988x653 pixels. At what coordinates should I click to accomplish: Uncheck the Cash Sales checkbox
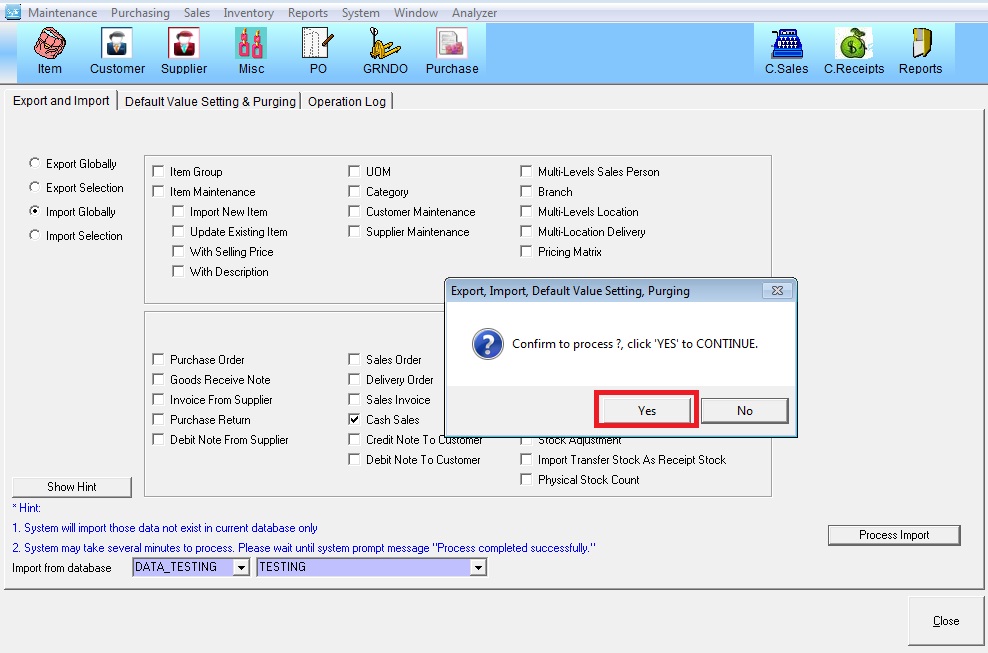point(355,420)
